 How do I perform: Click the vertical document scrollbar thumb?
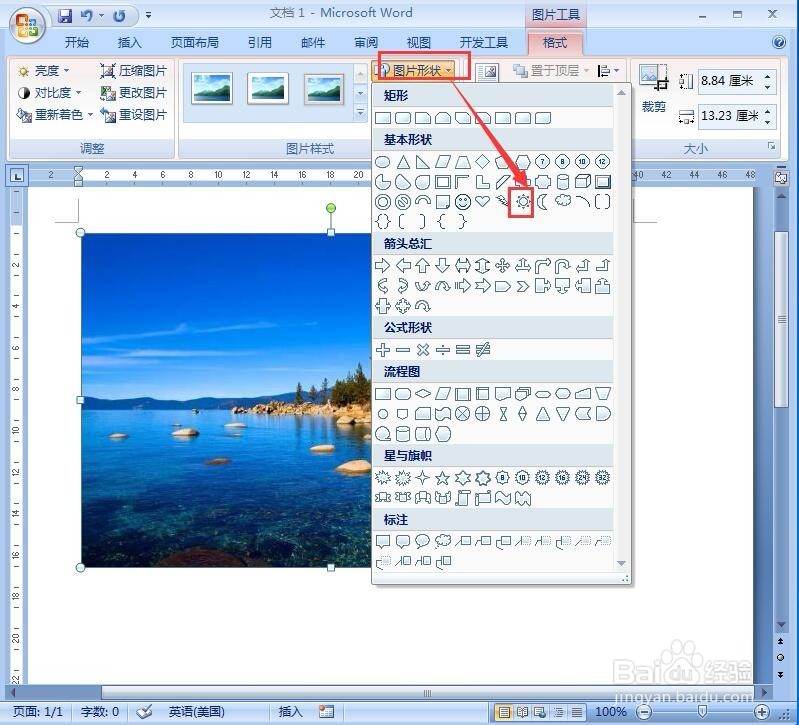[x=781, y=319]
